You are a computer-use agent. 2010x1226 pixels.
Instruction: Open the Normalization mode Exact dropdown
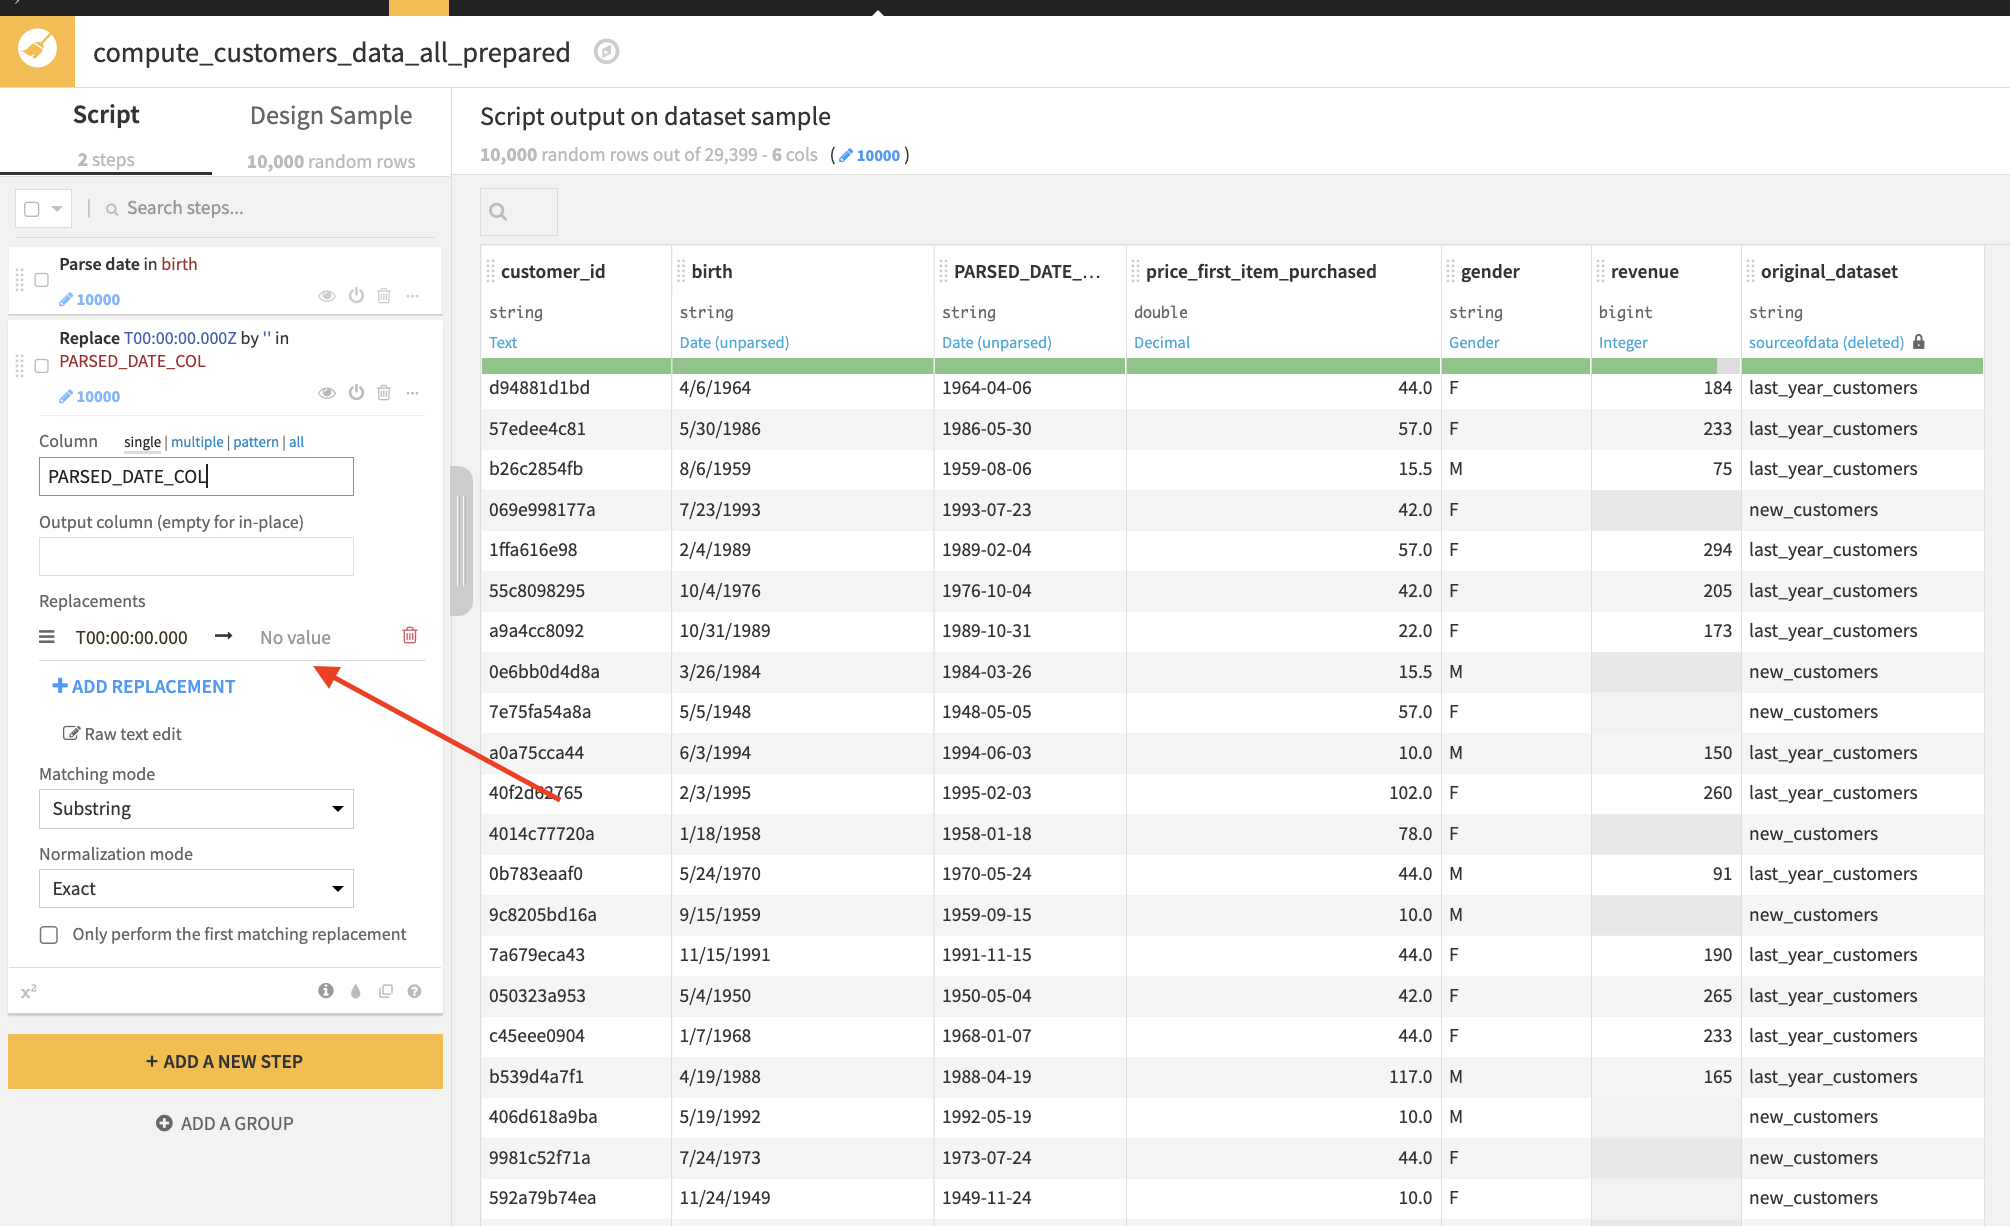point(196,889)
